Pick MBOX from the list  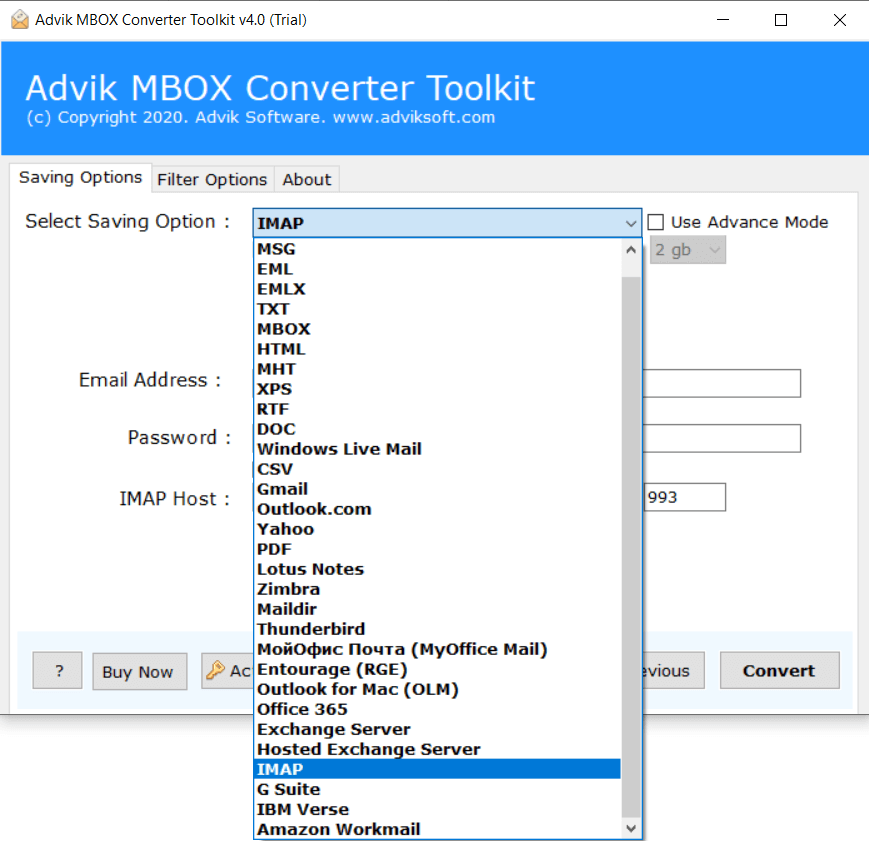[438, 329]
